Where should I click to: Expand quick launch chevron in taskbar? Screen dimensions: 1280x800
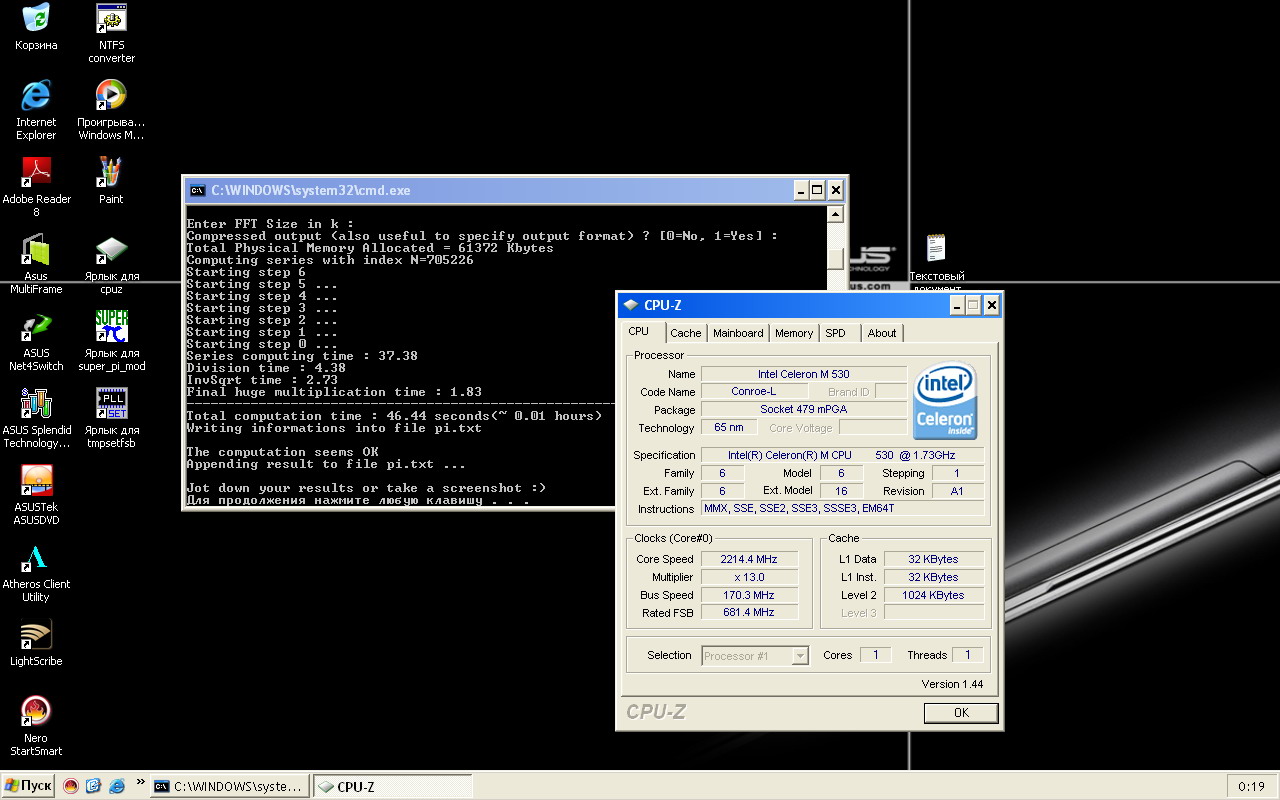click(140, 784)
